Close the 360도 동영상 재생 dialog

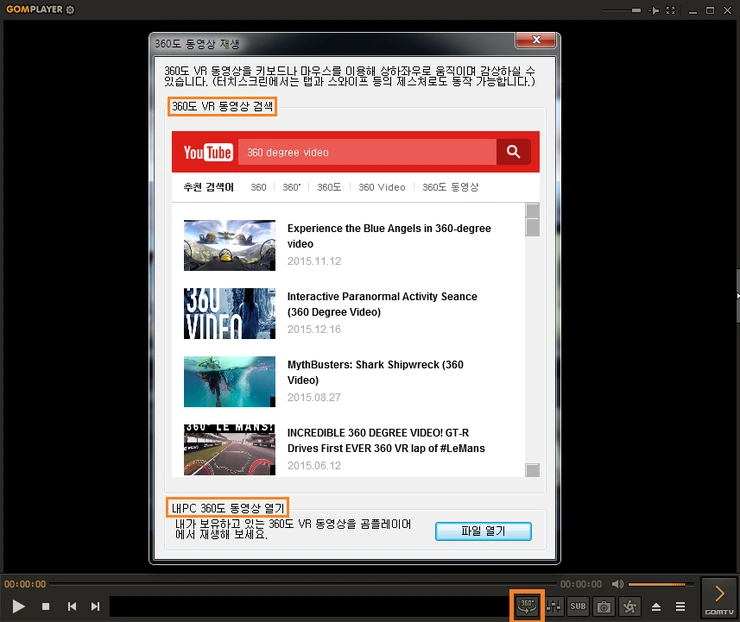click(x=536, y=40)
